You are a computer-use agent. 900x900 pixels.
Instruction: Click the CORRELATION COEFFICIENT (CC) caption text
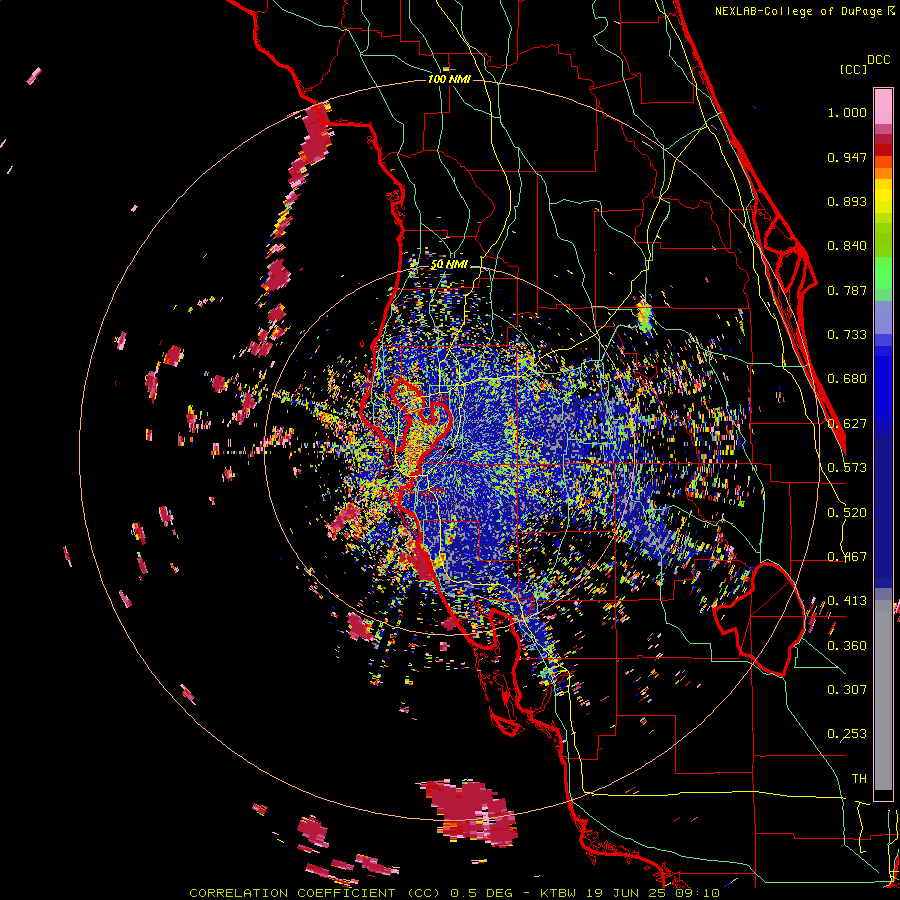coord(314,893)
